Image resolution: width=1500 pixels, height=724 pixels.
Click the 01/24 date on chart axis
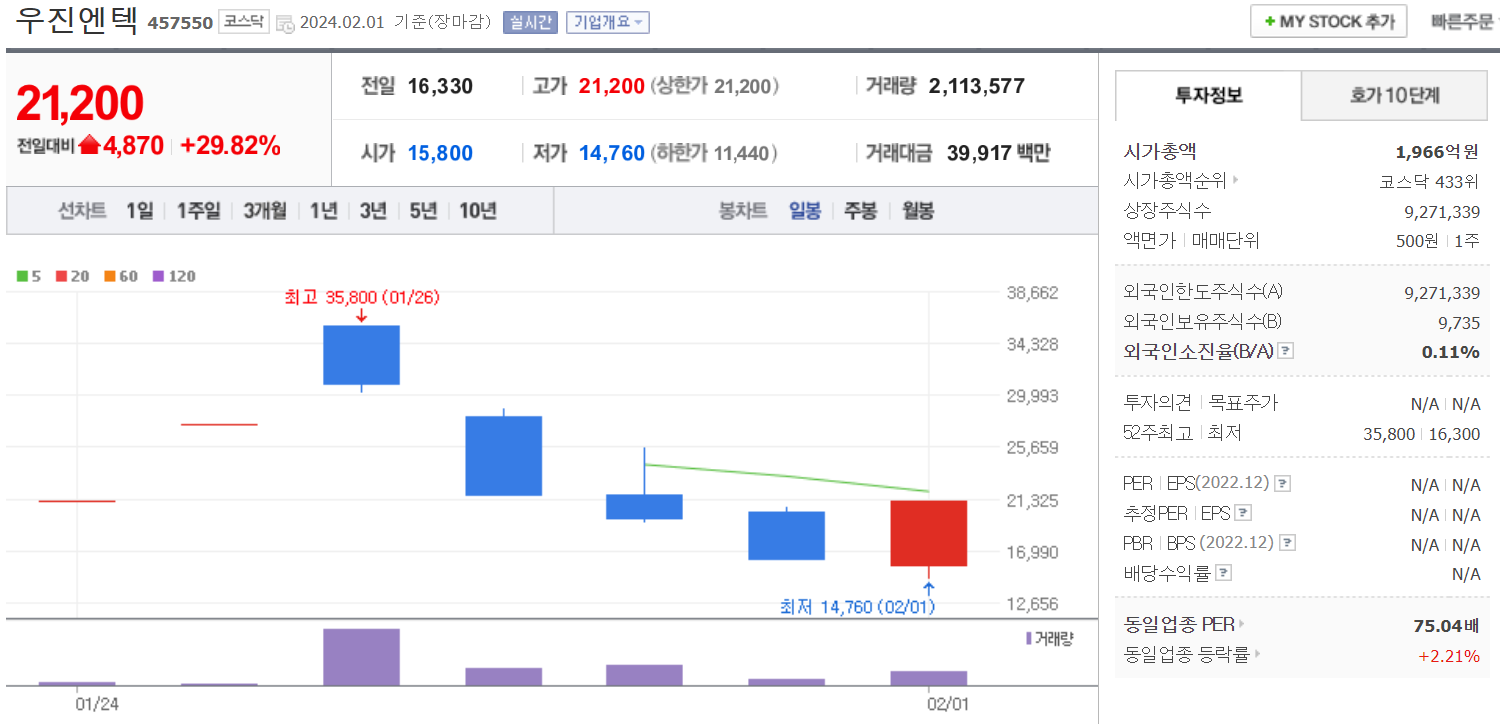tap(97, 704)
